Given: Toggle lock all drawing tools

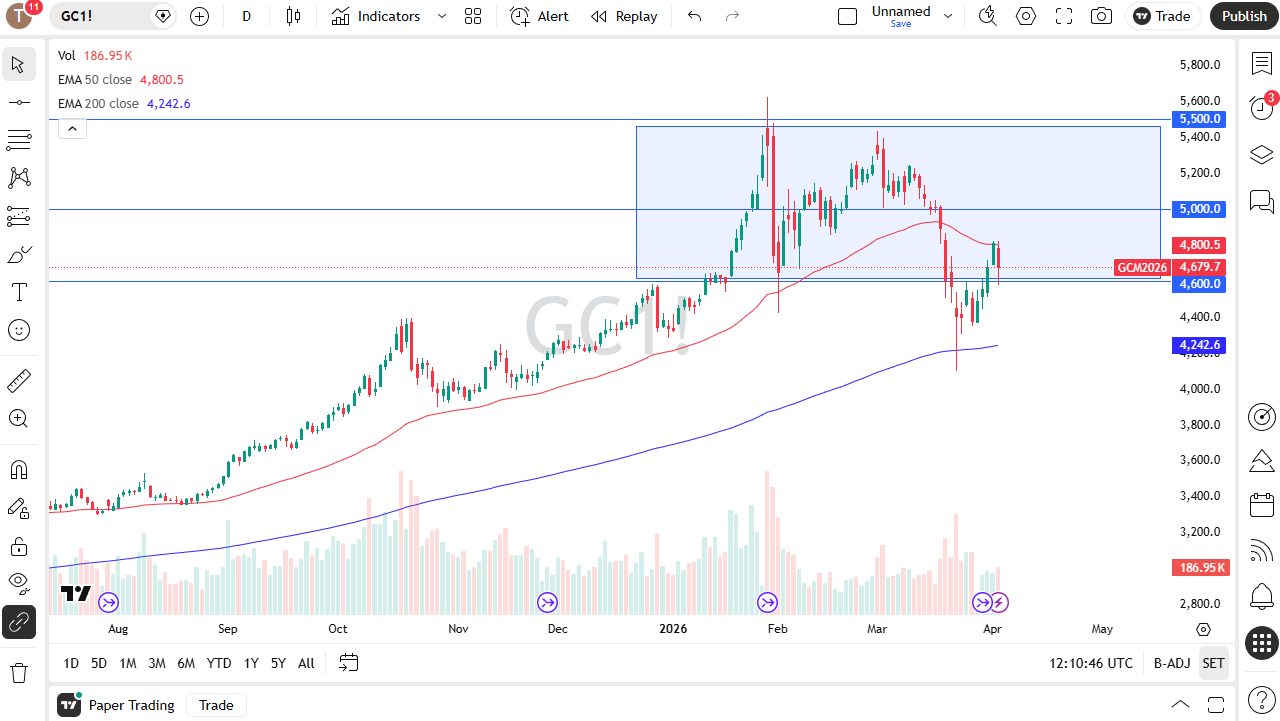Looking at the screenshot, I should point(18,546).
